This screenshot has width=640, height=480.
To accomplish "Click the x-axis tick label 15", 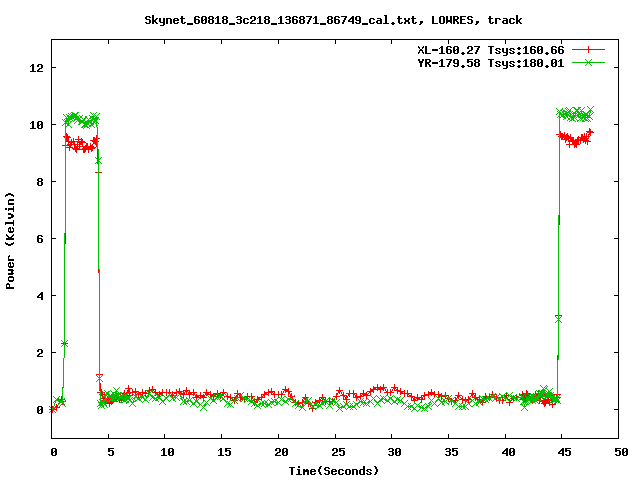I will click(x=224, y=452).
